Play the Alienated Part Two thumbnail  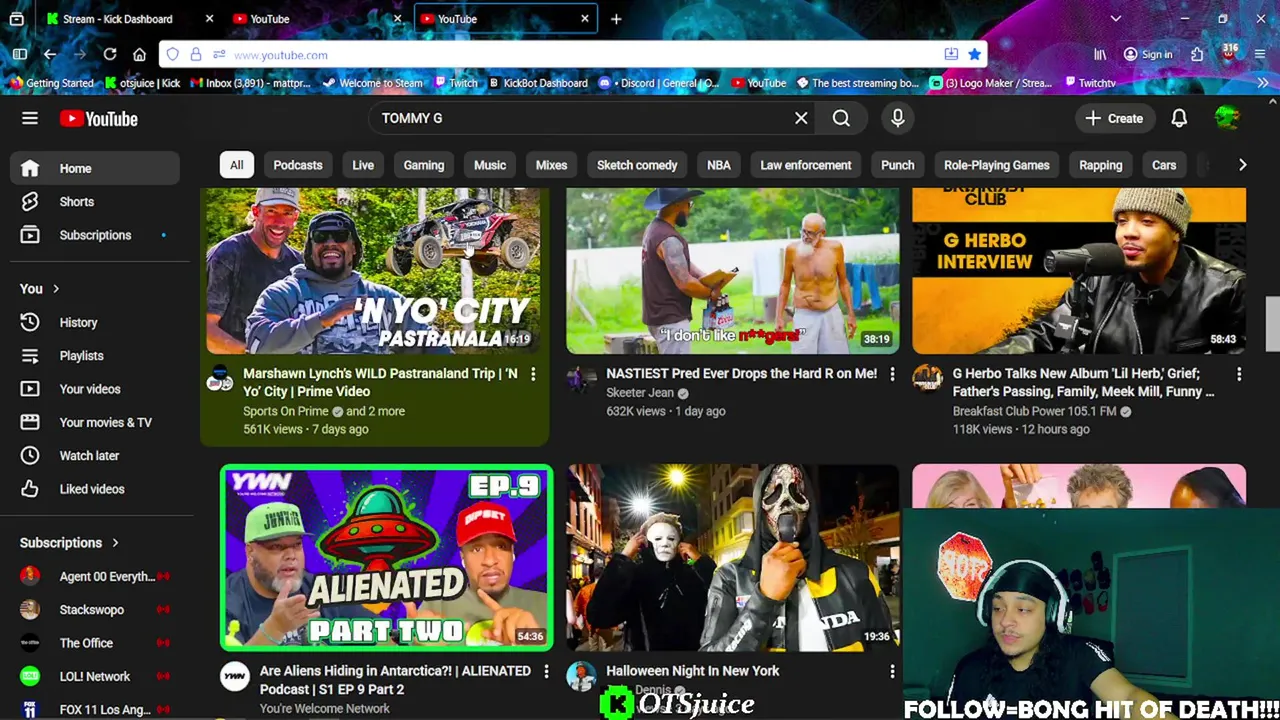[386, 558]
